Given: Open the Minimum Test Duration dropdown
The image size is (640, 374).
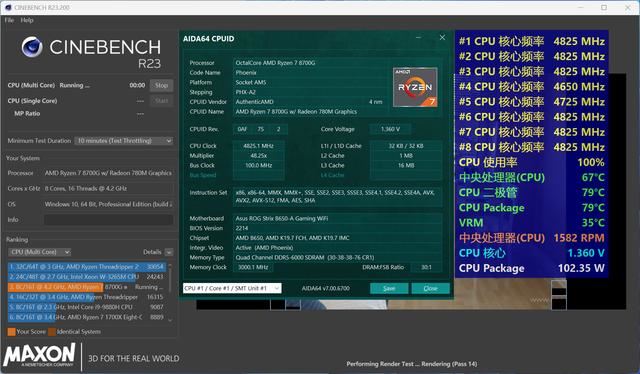Looking at the screenshot, I should pyautogui.click(x=124, y=141).
